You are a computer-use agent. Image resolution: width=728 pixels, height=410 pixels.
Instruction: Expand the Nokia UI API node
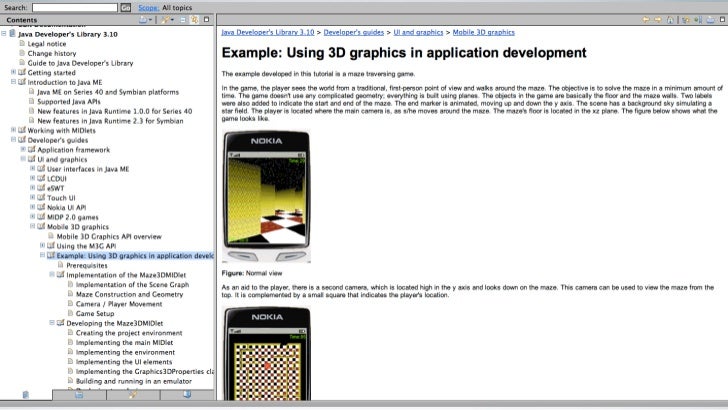point(32,207)
